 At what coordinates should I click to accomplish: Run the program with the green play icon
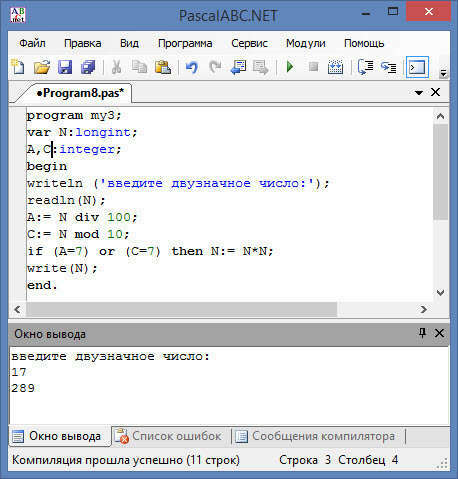(x=290, y=67)
